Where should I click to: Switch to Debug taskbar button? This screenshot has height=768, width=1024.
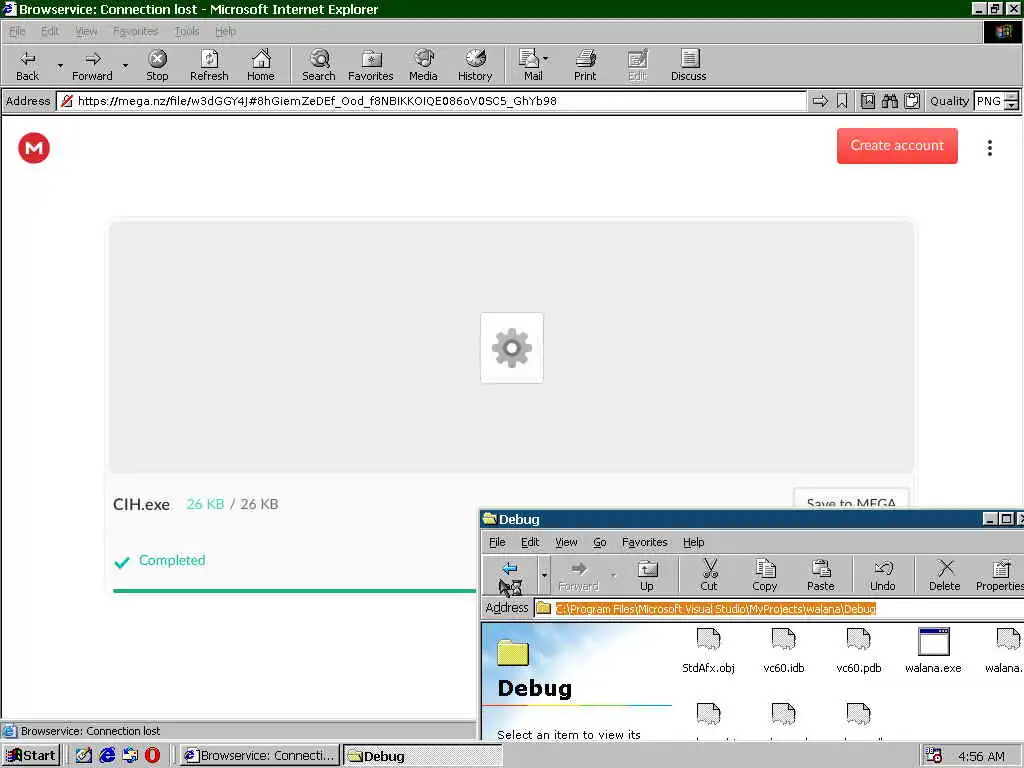(x=423, y=756)
